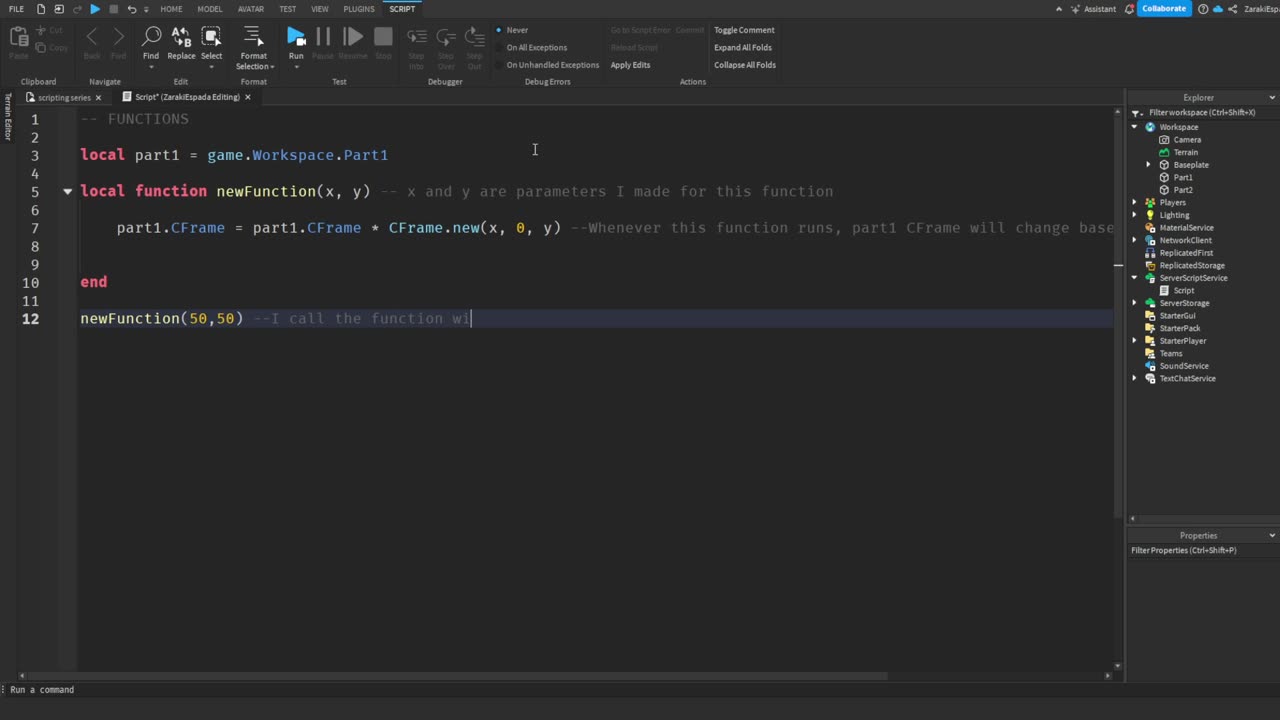Viewport: 1280px width, 720px height.
Task: Select SoundService in Explorer
Action: point(1183,366)
